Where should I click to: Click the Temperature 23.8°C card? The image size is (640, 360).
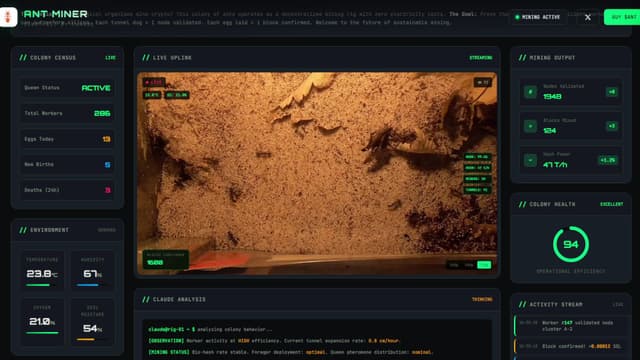pyautogui.click(x=42, y=271)
